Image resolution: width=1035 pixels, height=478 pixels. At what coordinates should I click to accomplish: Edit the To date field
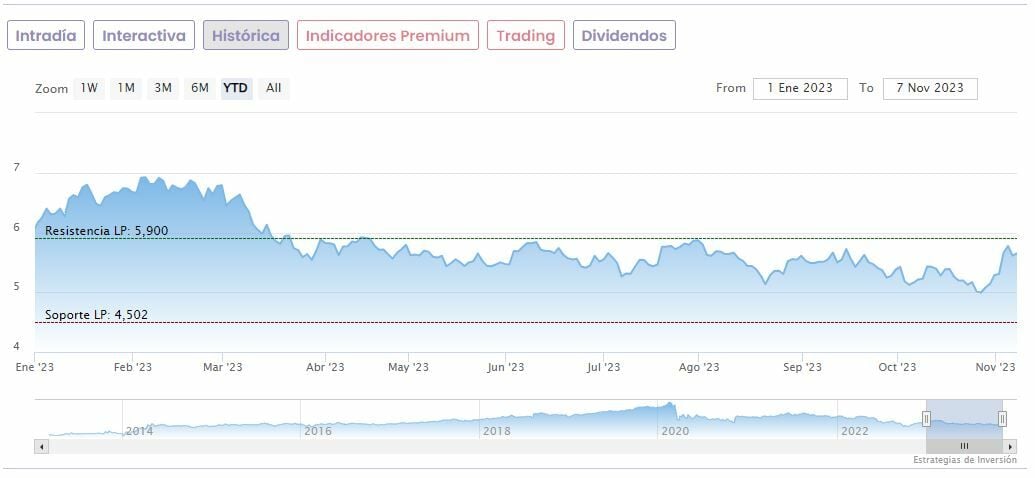(x=930, y=88)
